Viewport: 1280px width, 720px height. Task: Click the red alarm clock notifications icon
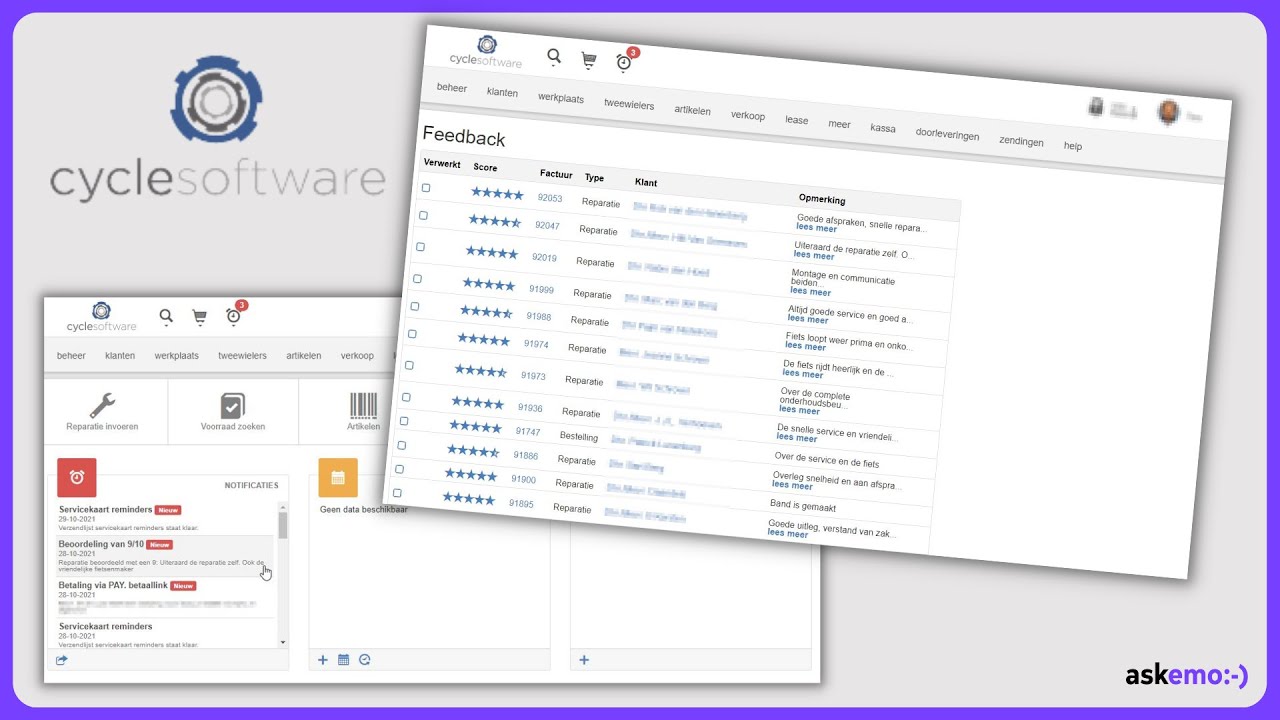pos(77,477)
